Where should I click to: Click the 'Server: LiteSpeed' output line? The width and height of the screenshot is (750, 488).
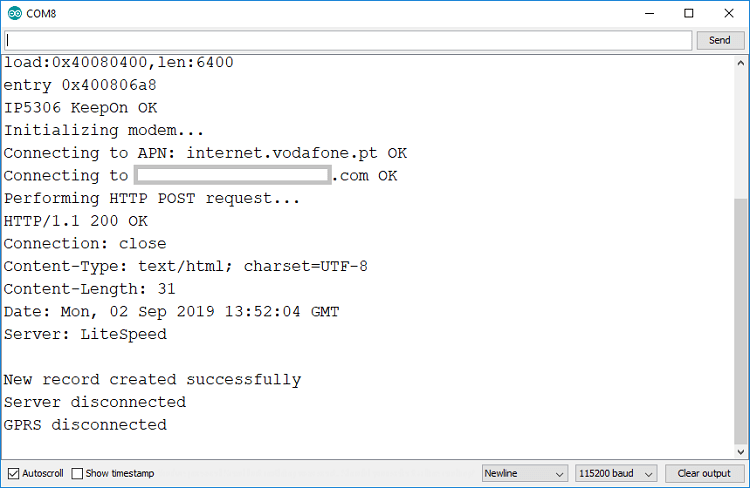[85, 334]
